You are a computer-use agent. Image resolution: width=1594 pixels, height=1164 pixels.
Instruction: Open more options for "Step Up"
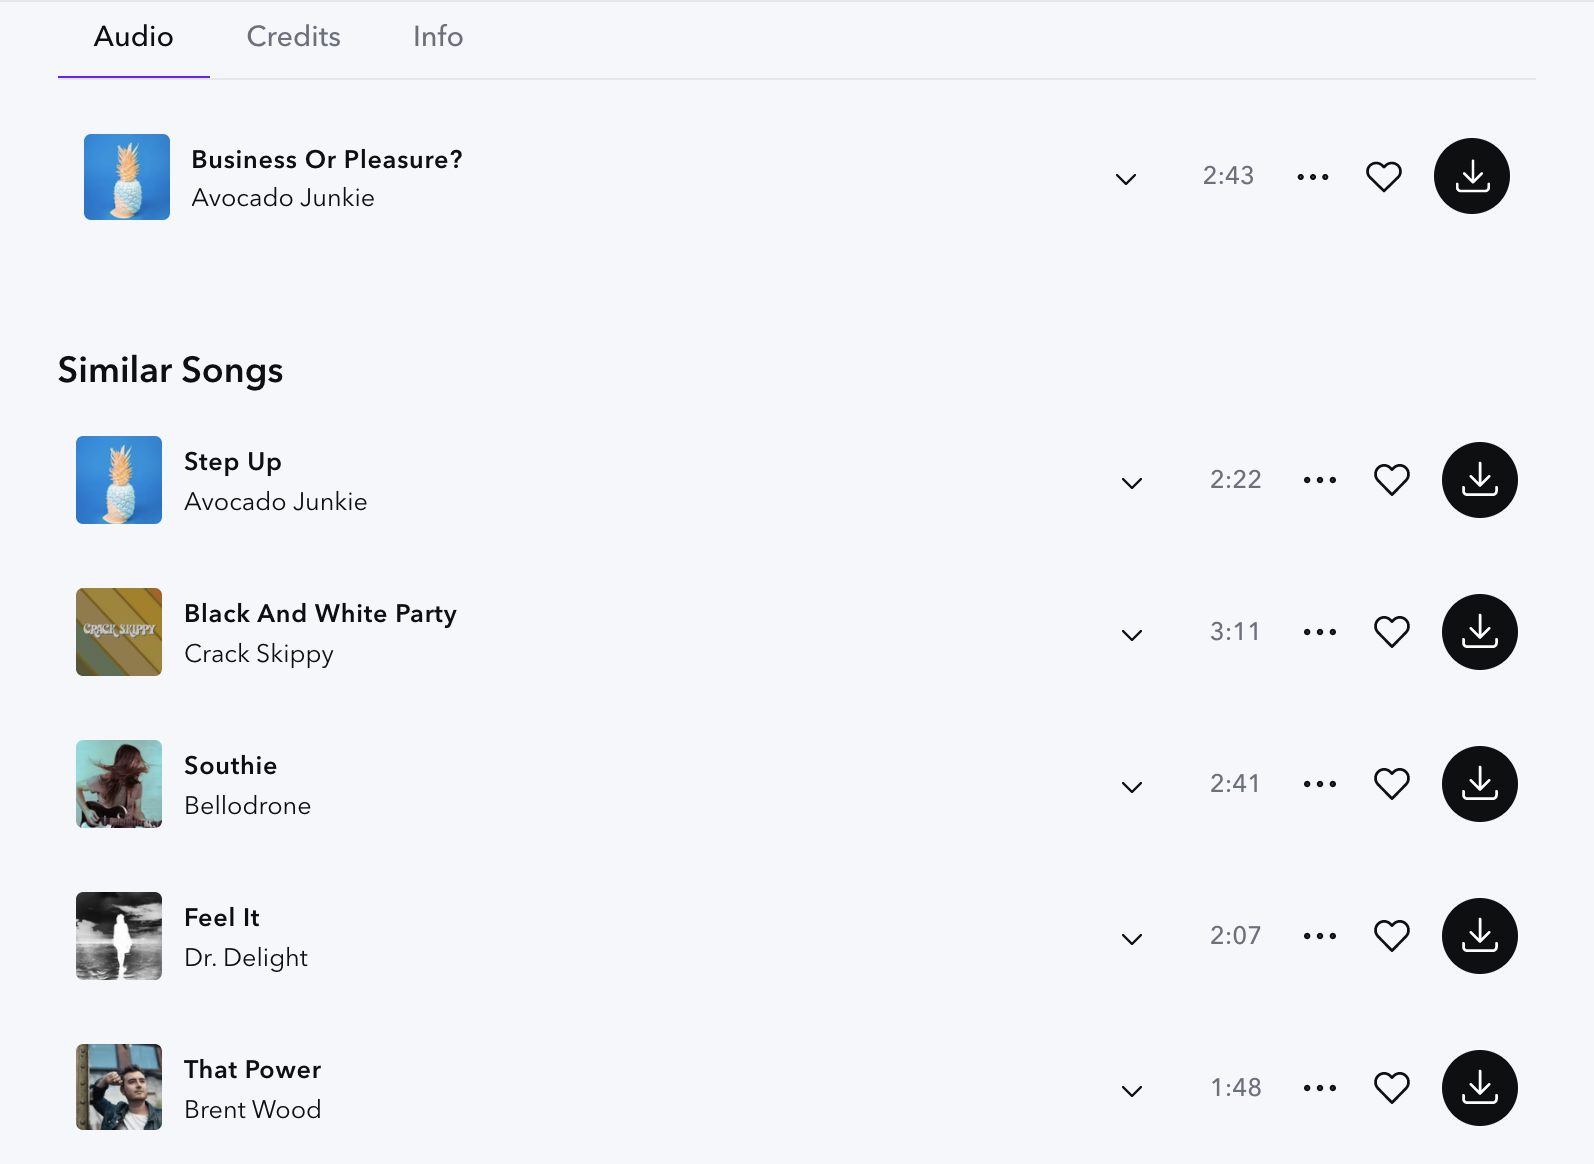[1319, 479]
